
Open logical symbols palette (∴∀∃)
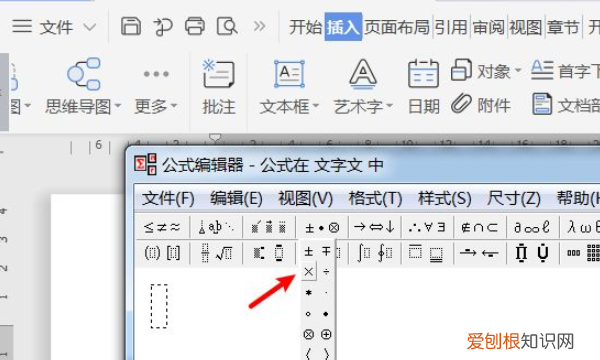[x=427, y=228]
